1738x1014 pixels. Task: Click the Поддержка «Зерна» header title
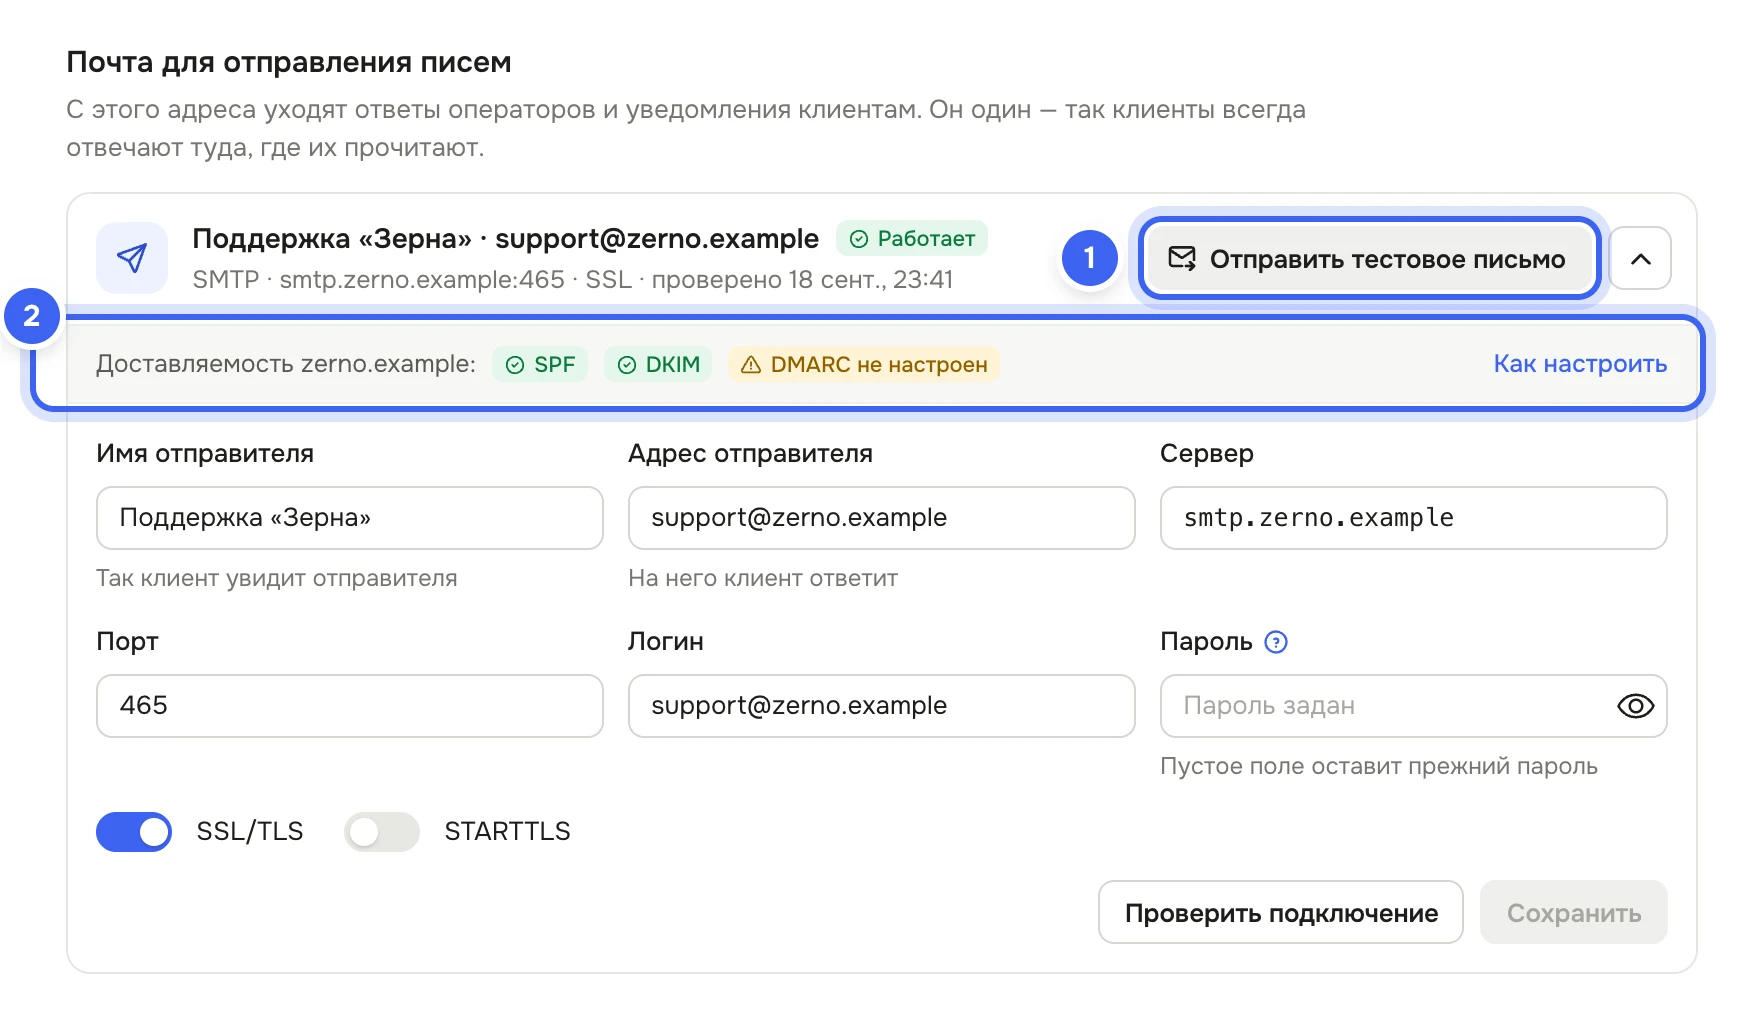click(505, 239)
